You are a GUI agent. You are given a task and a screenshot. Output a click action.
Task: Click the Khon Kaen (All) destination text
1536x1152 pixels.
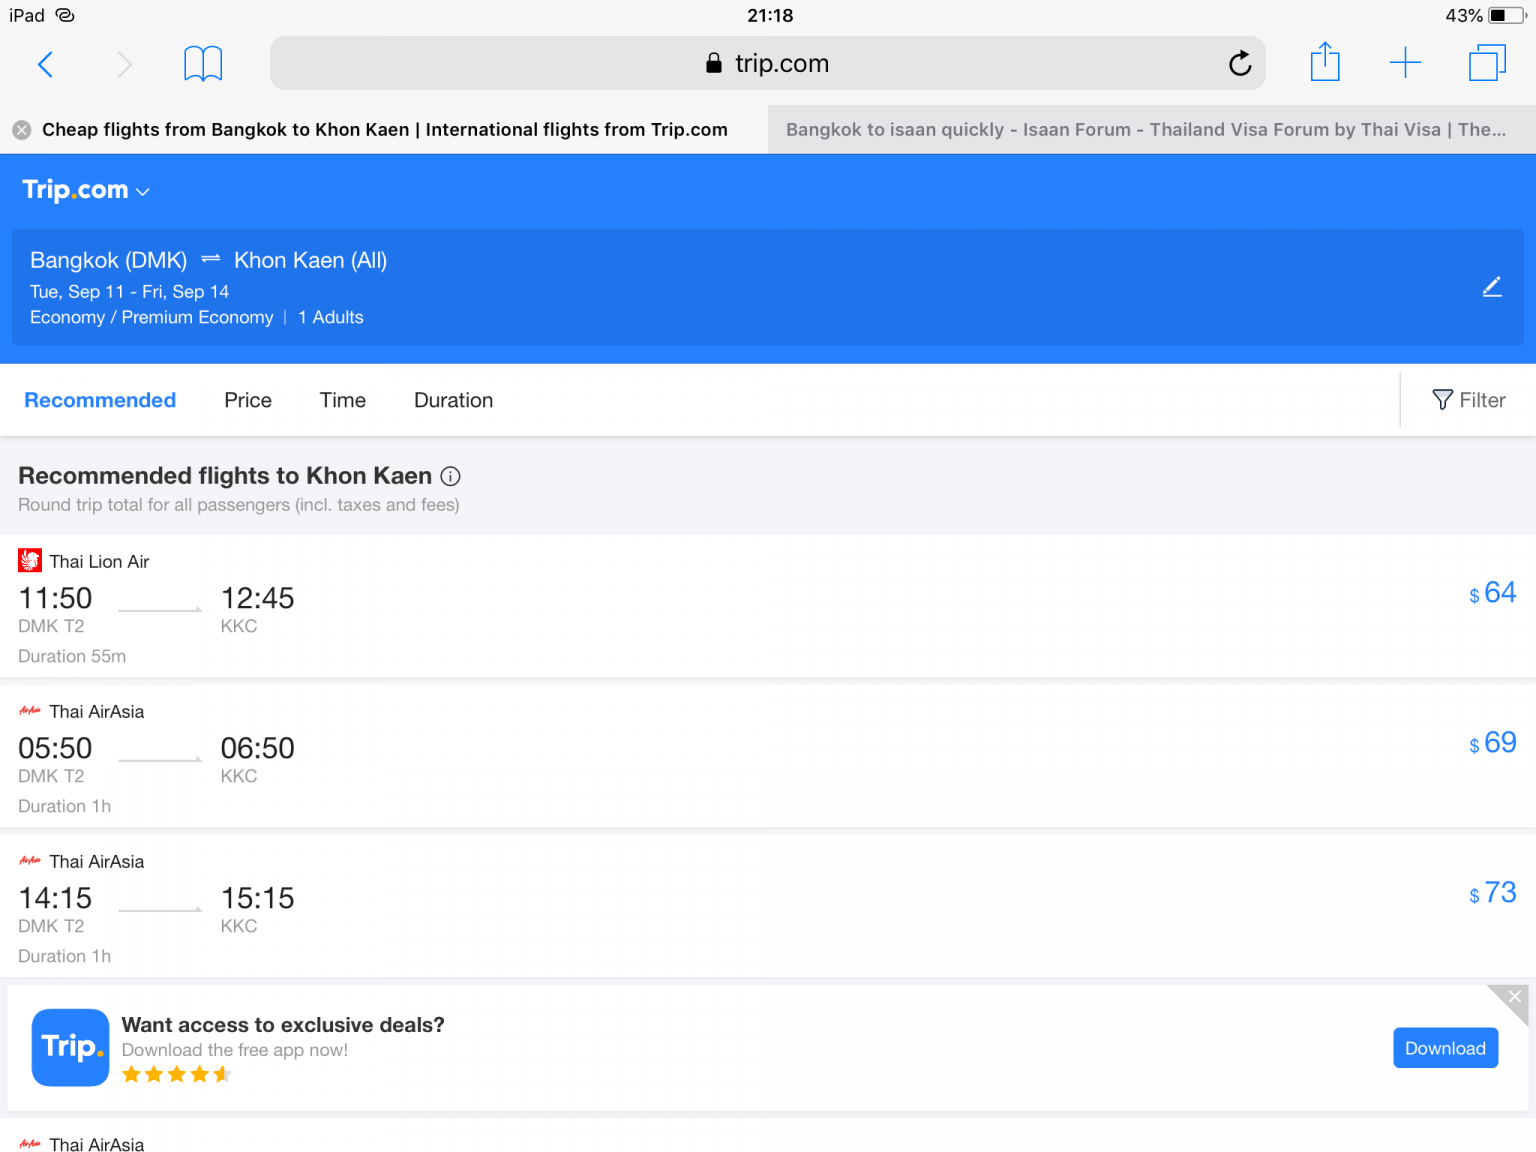311,260
